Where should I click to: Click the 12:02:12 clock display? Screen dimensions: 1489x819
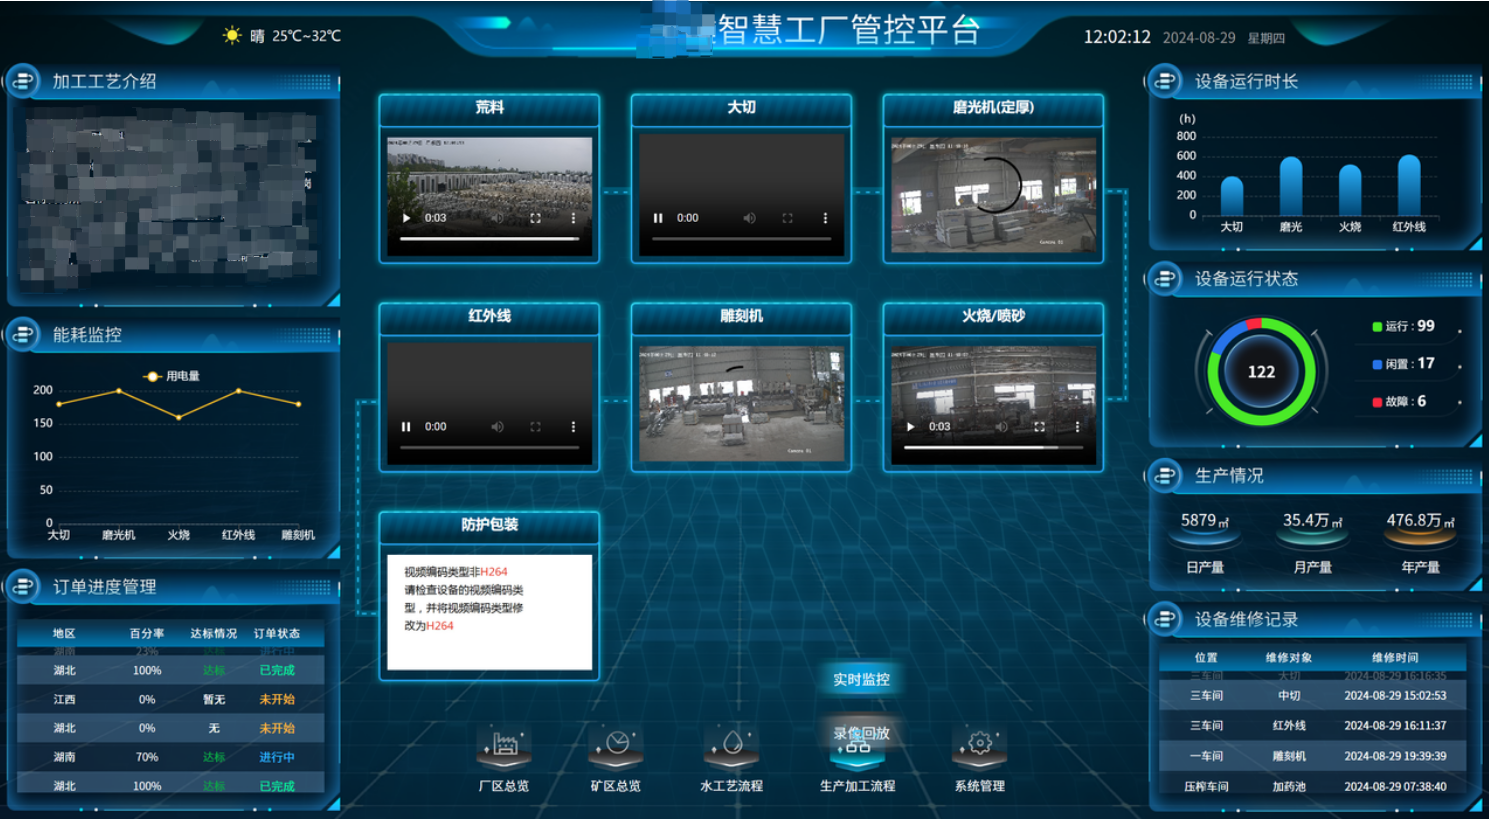[x=1117, y=37]
